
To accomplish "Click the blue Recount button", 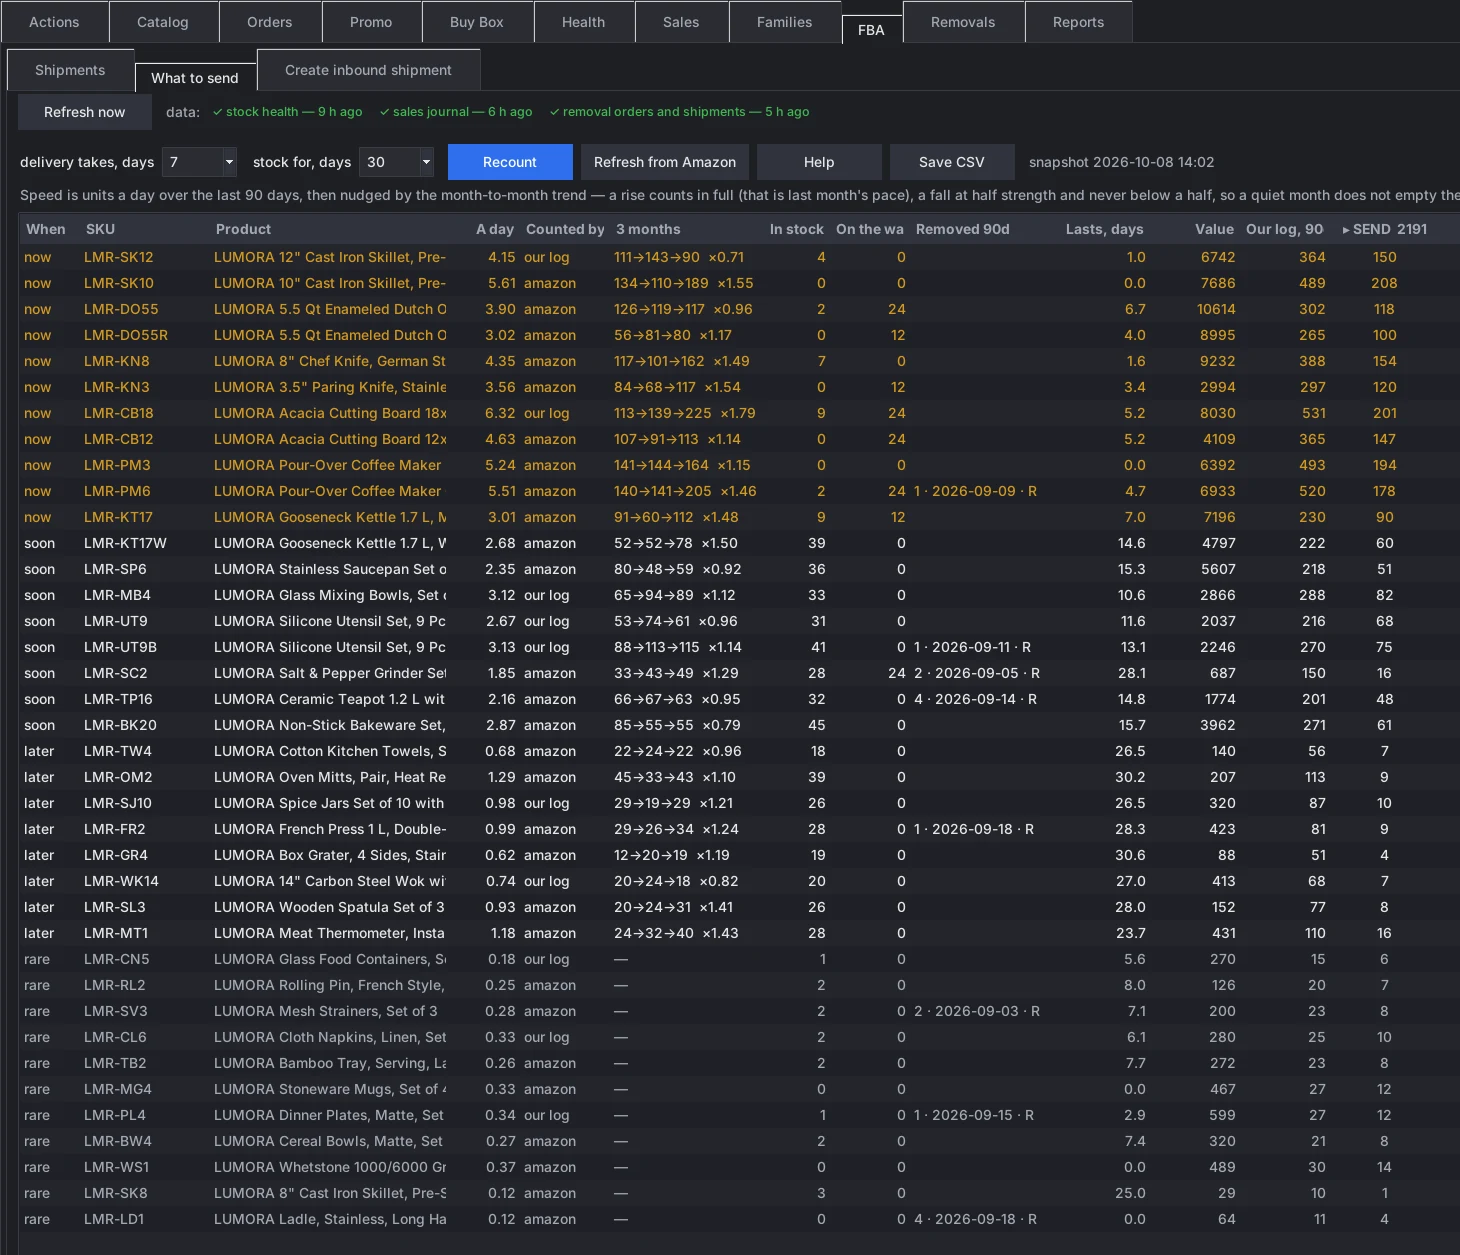I will pyautogui.click(x=510, y=162).
